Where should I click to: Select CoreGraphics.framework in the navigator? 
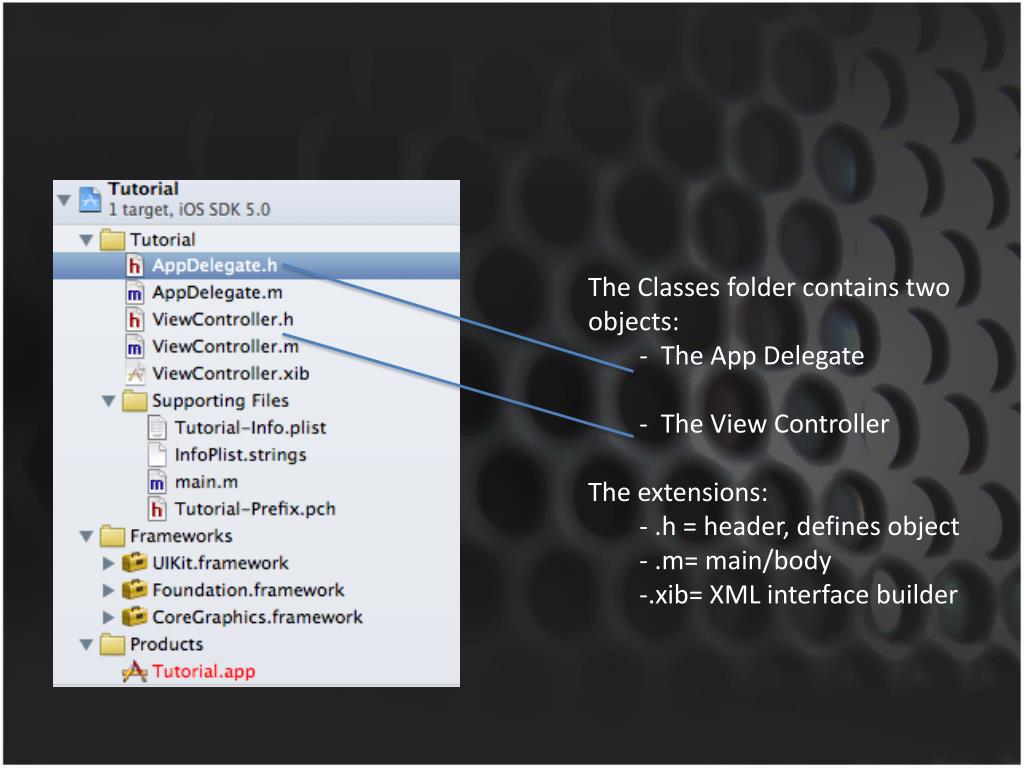click(257, 617)
